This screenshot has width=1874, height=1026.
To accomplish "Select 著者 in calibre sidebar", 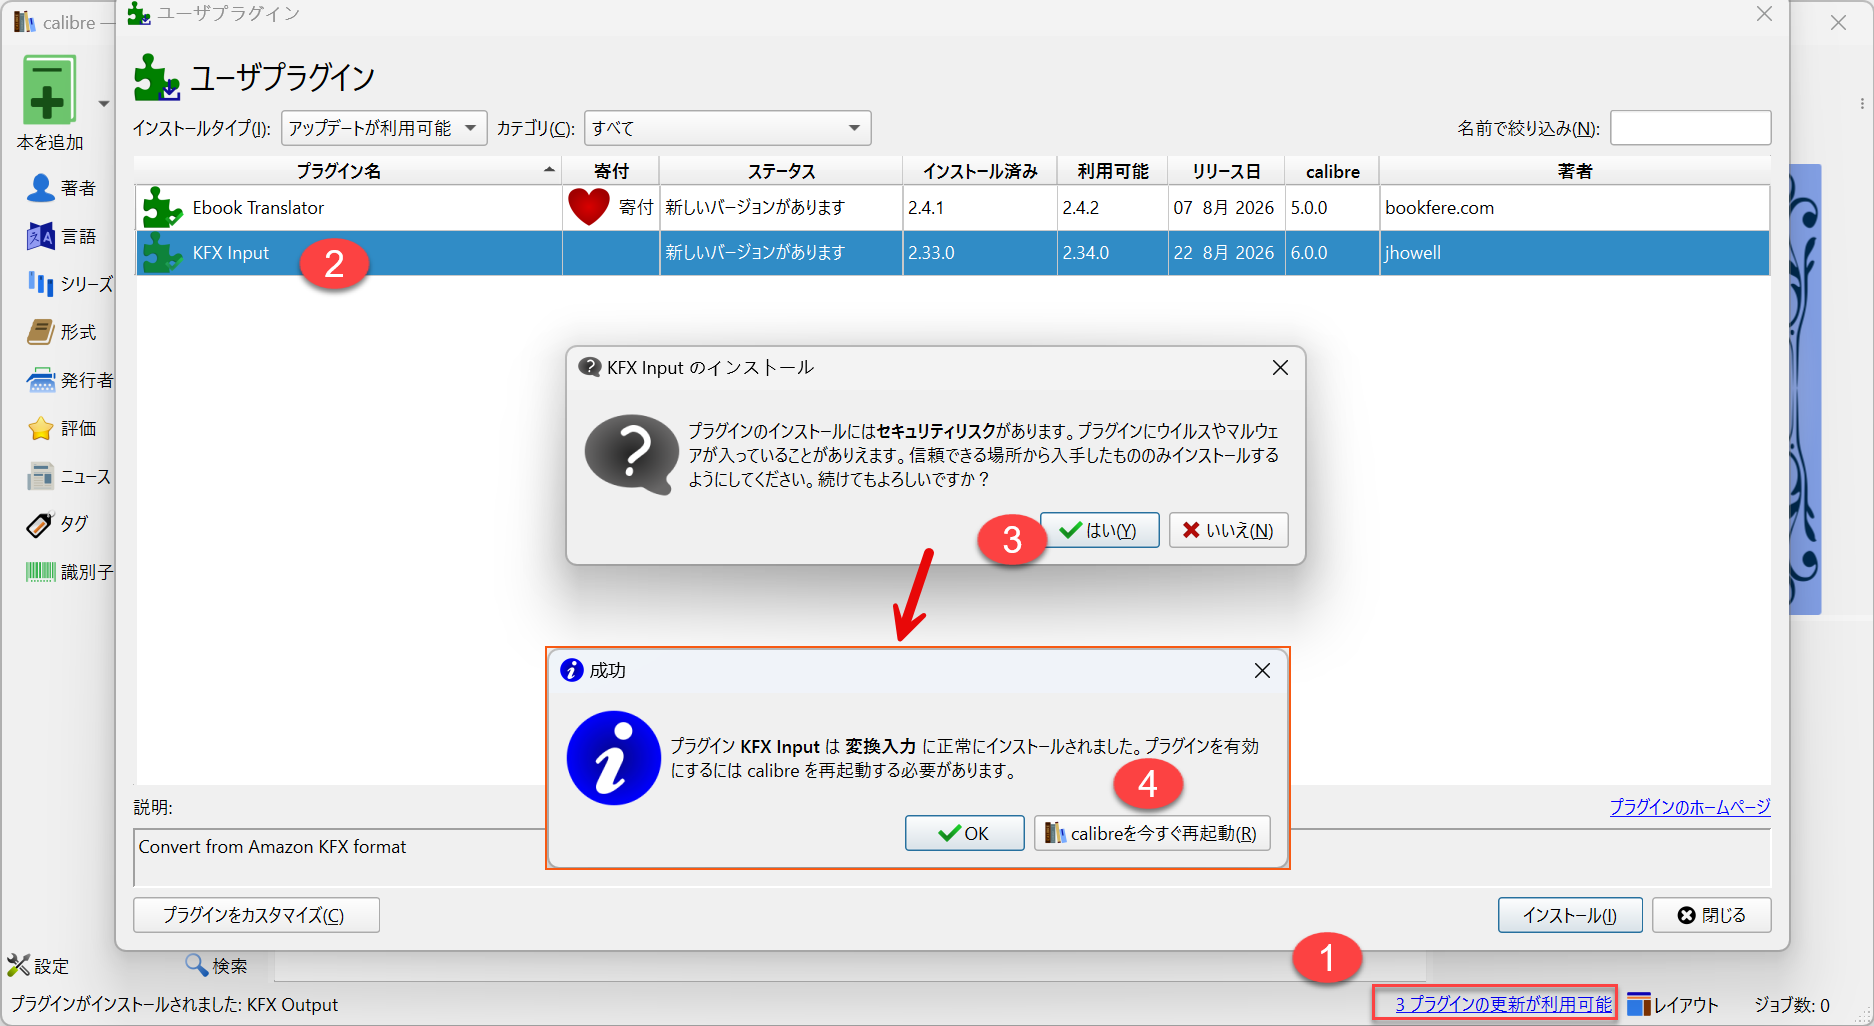I will (62, 188).
